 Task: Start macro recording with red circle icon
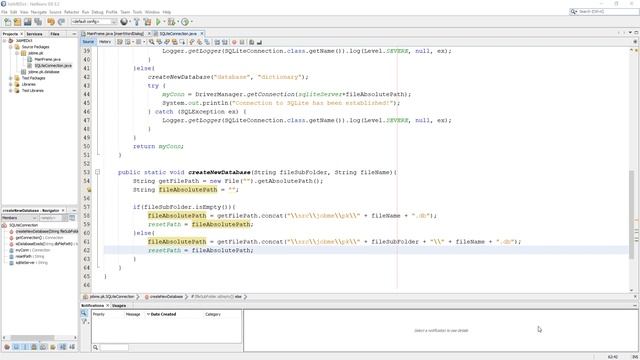[x=234, y=42]
